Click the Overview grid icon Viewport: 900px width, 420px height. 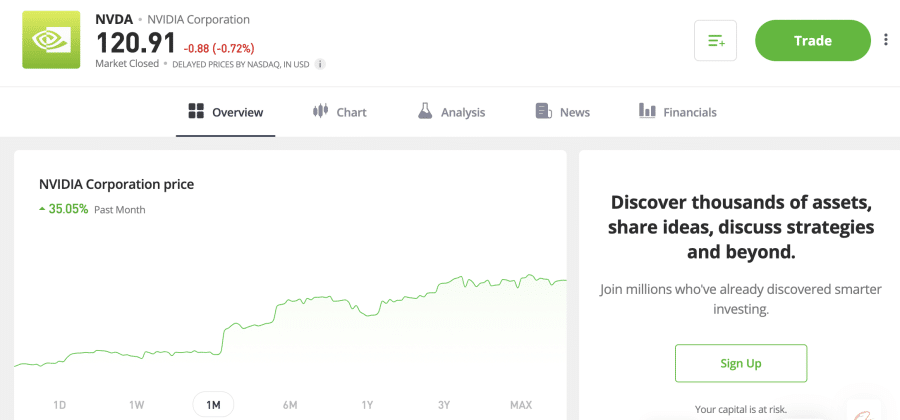coord(196,111)
